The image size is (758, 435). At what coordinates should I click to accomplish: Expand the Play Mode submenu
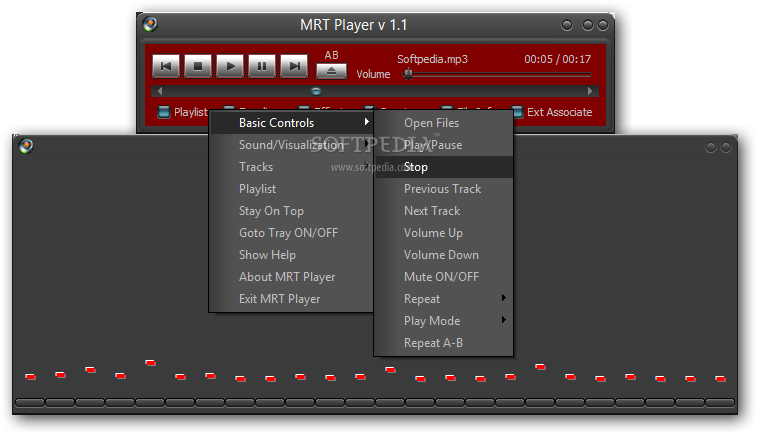pyautogui.click(x=444, y=320)
